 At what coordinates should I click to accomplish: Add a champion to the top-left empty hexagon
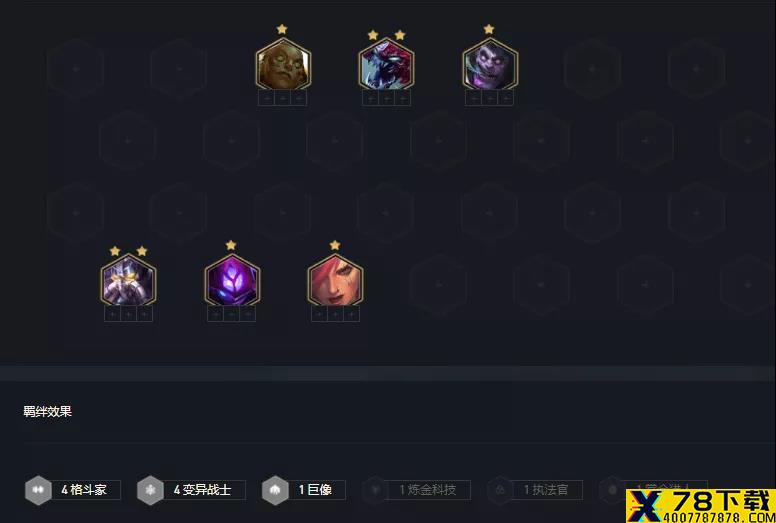pos(76,69)
